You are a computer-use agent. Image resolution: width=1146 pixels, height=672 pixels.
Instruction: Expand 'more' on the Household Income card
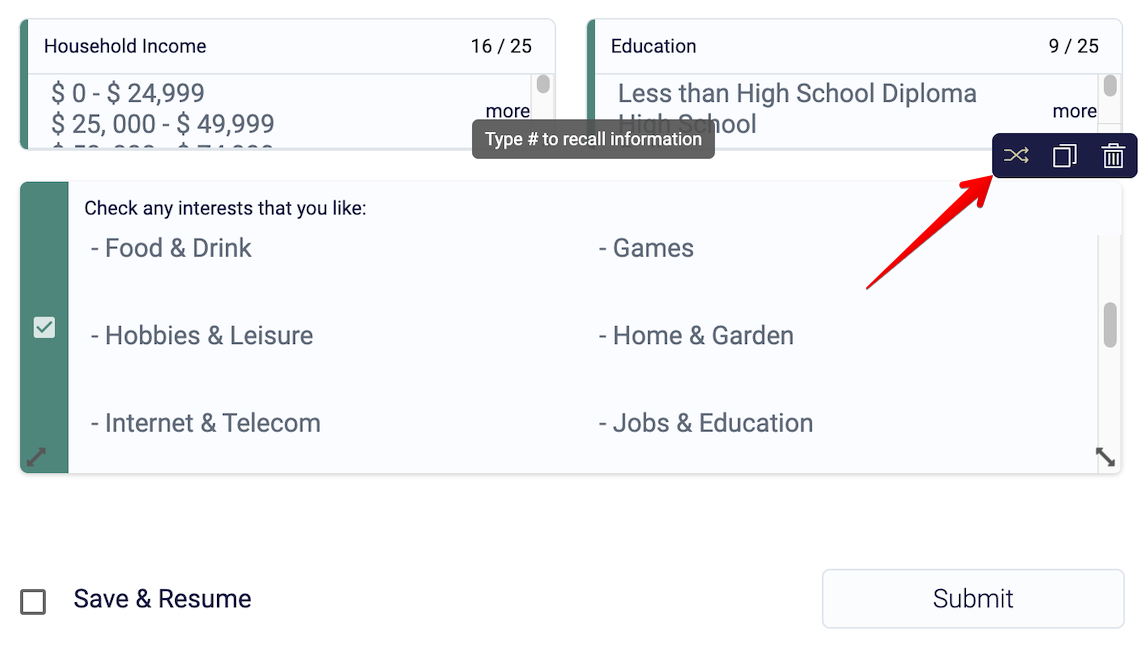508,111
